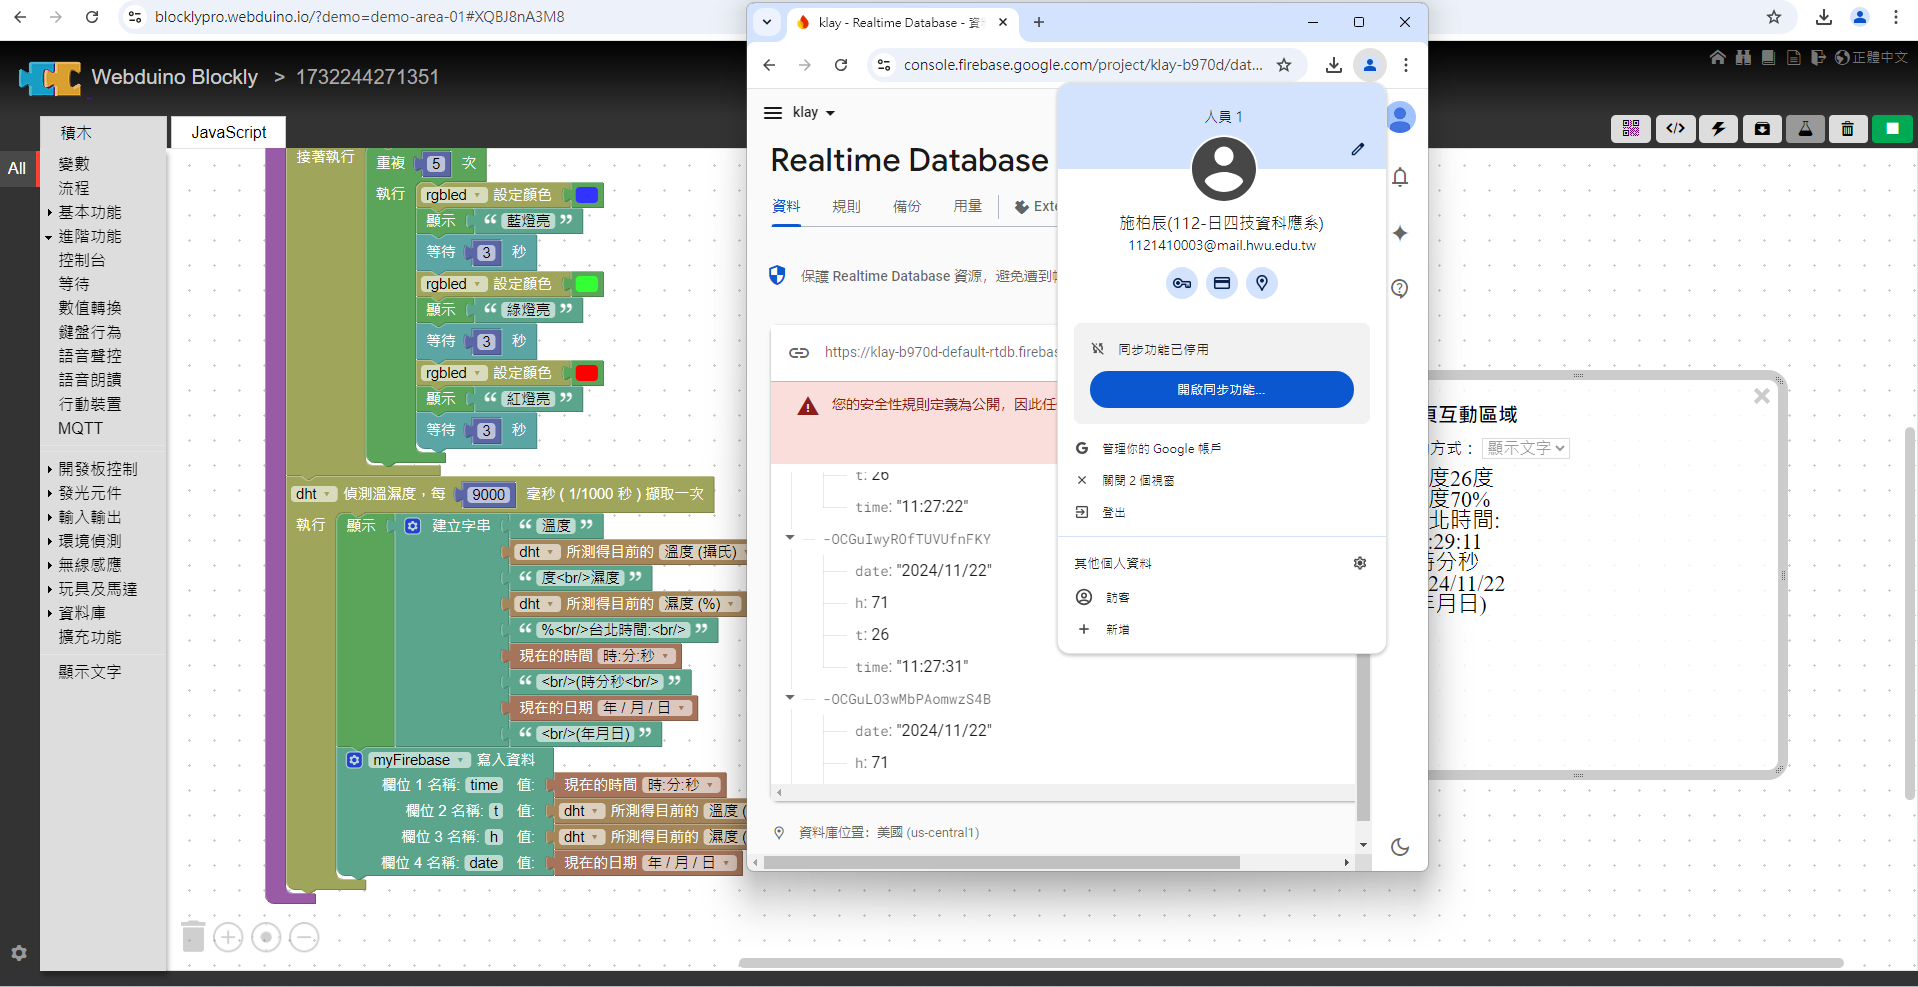Toggle Firebase dark mode moon icon
1918x987 pixels.
(x=1400, y=847)
